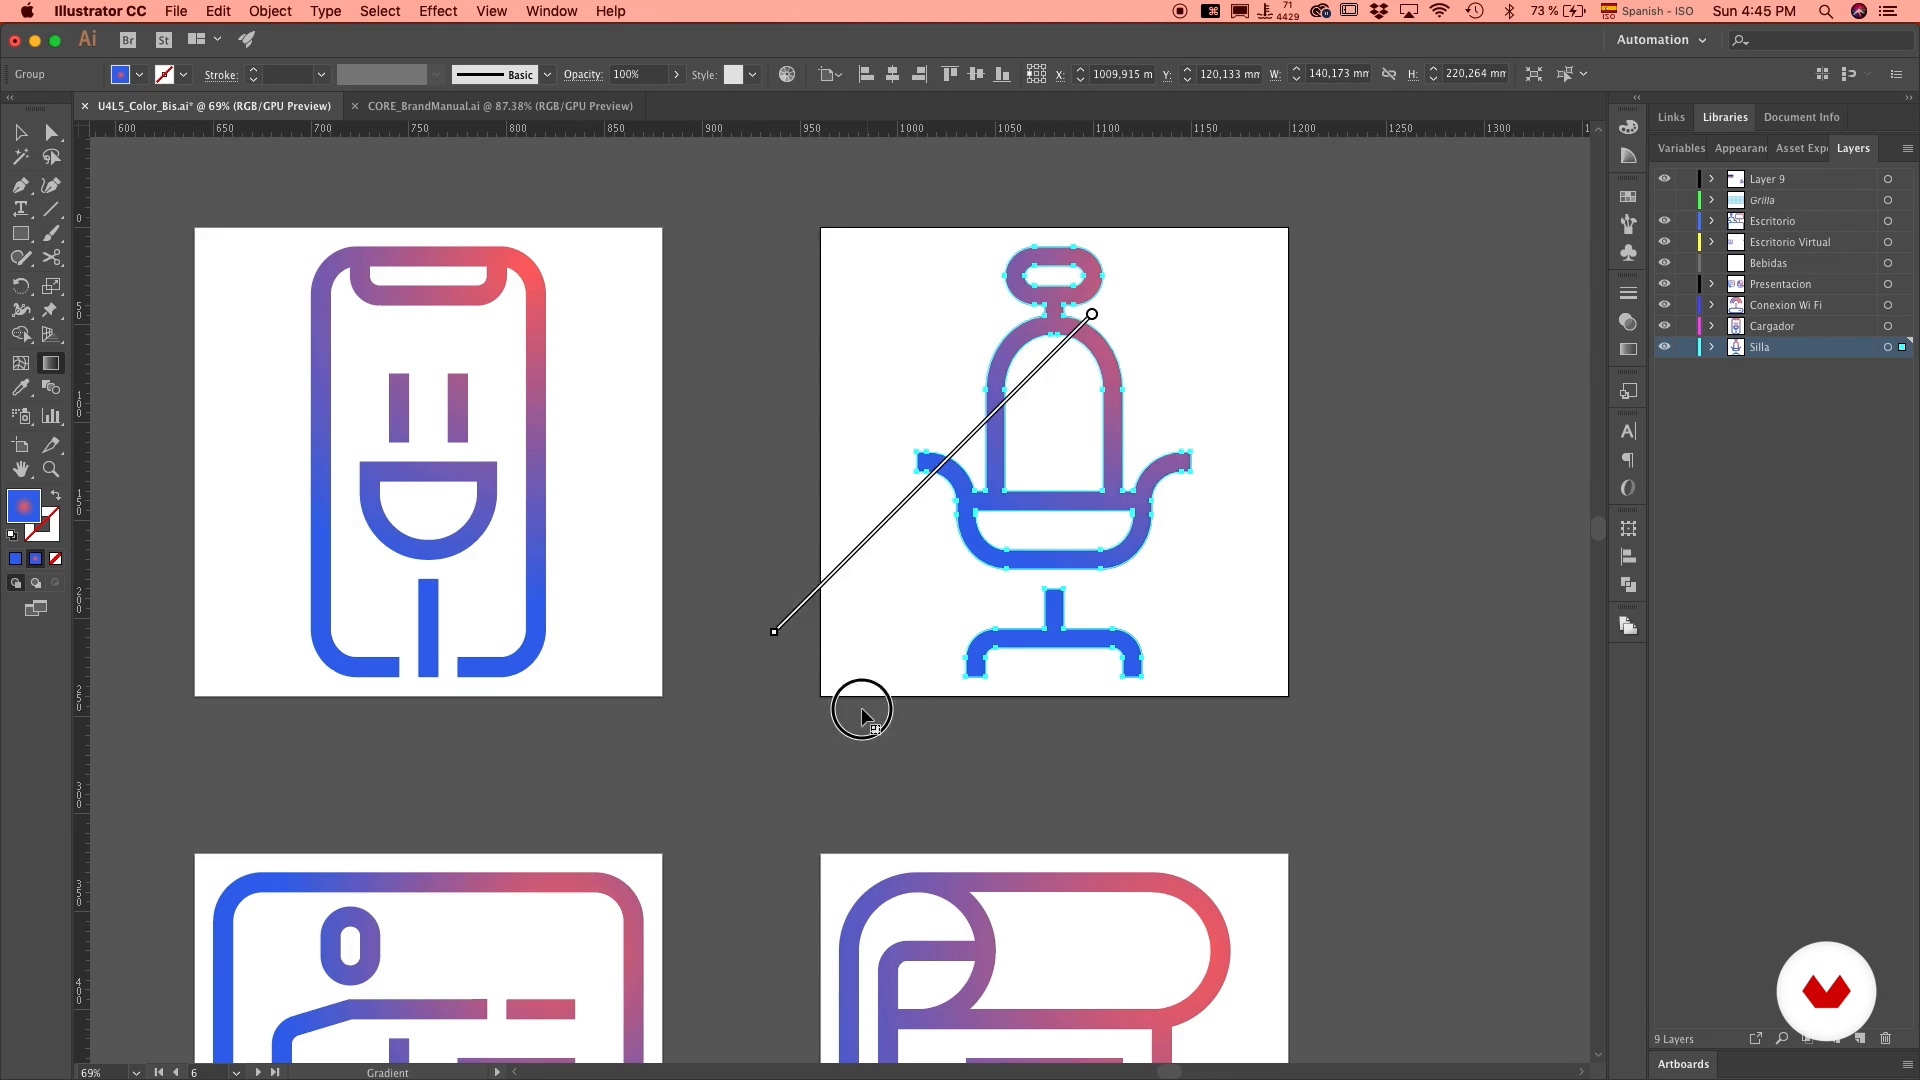Open the Links panel tab
1920x1080 pixels.
click(1671, 117)
